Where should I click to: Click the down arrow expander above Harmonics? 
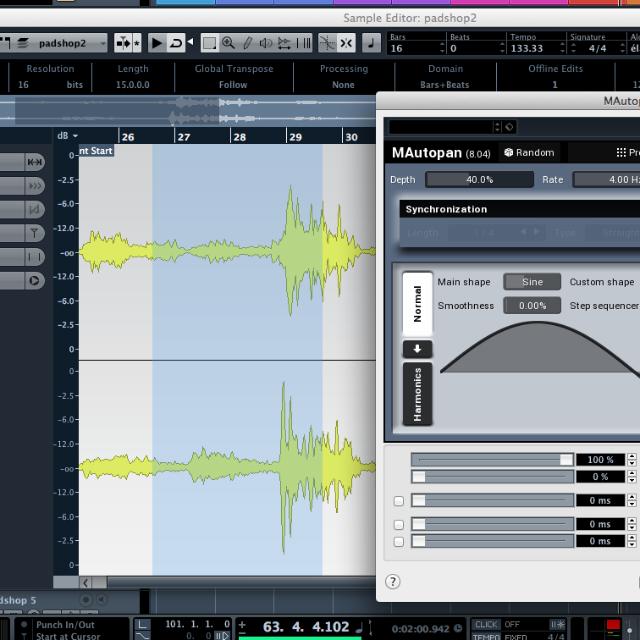[417, 349]
